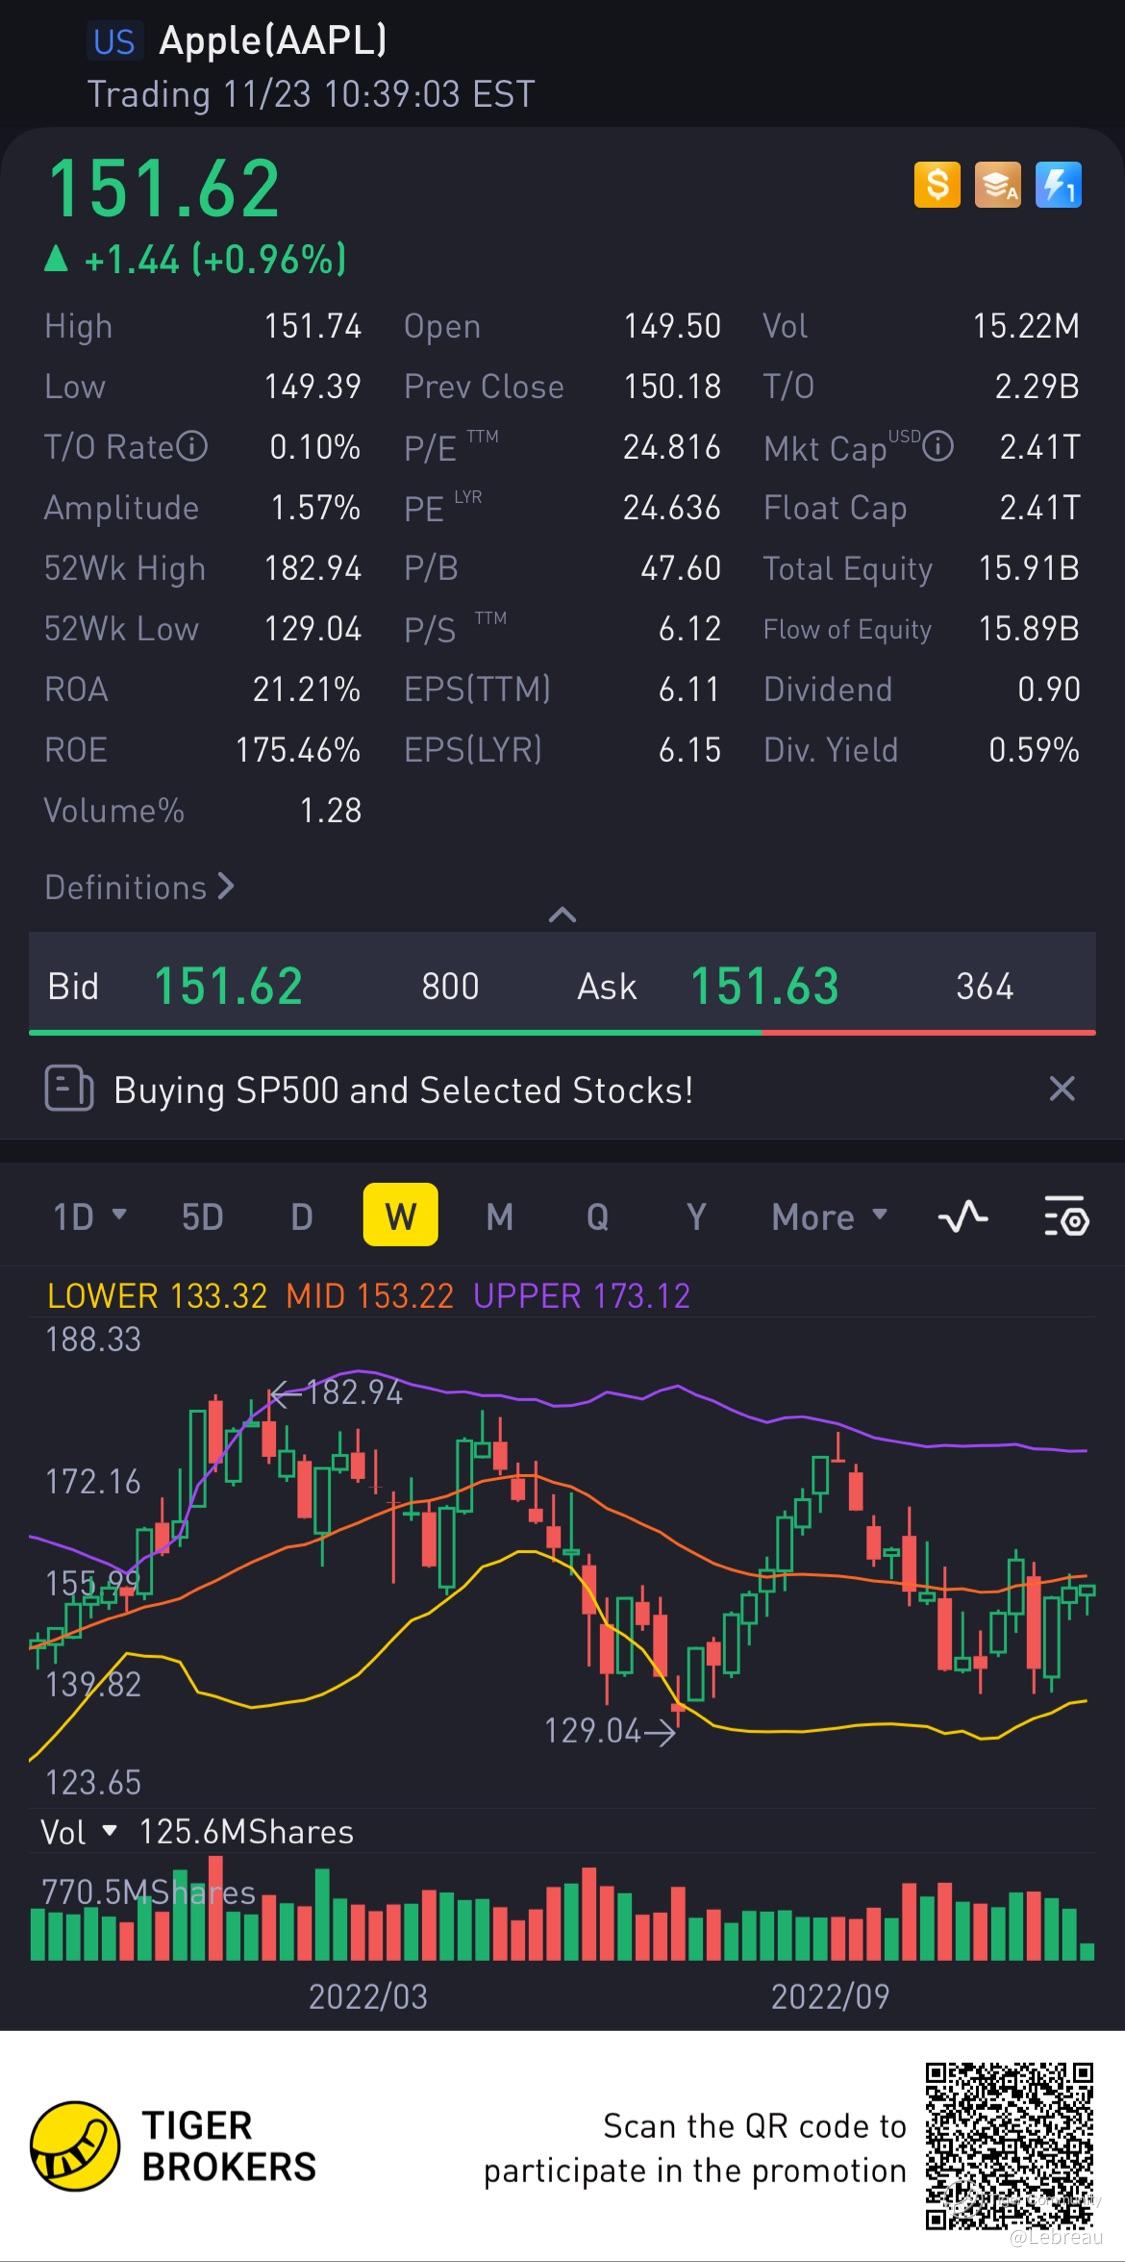Open T/O Rate info icon
Screen dimensions: 1125x2262
tap(192, 446)
